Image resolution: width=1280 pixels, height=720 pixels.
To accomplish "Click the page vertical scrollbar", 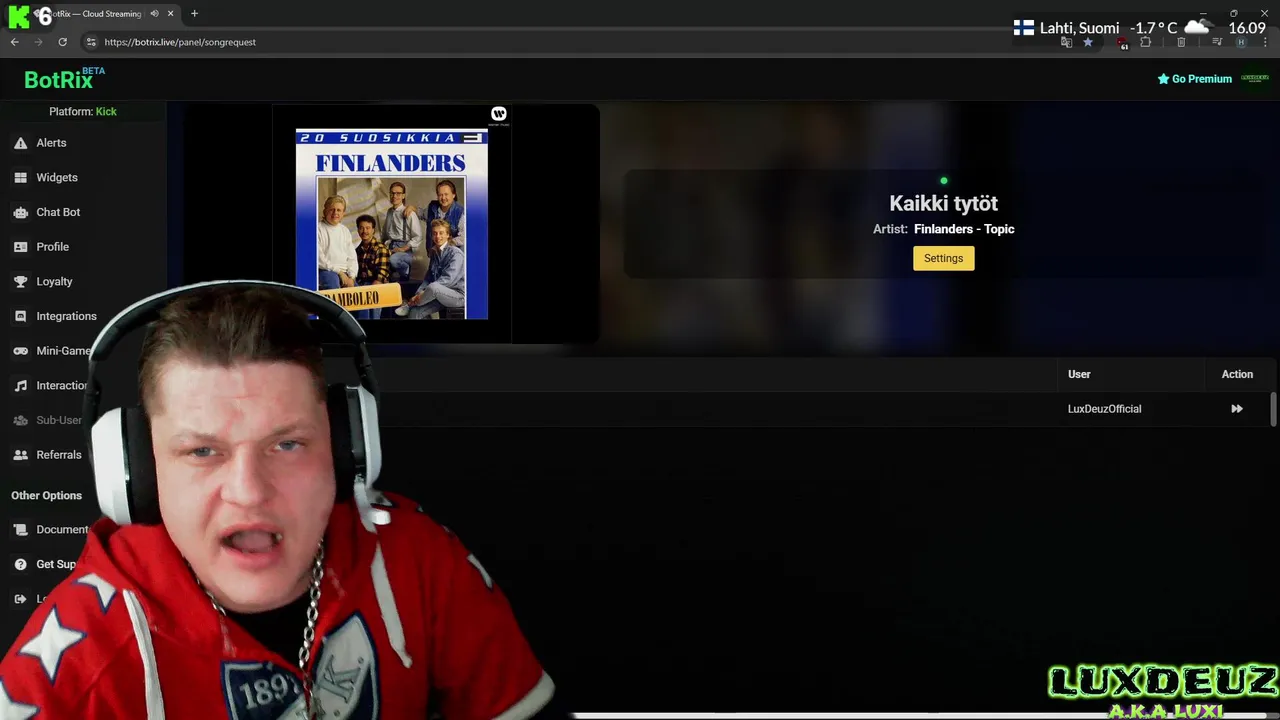I will (1274, 410).
